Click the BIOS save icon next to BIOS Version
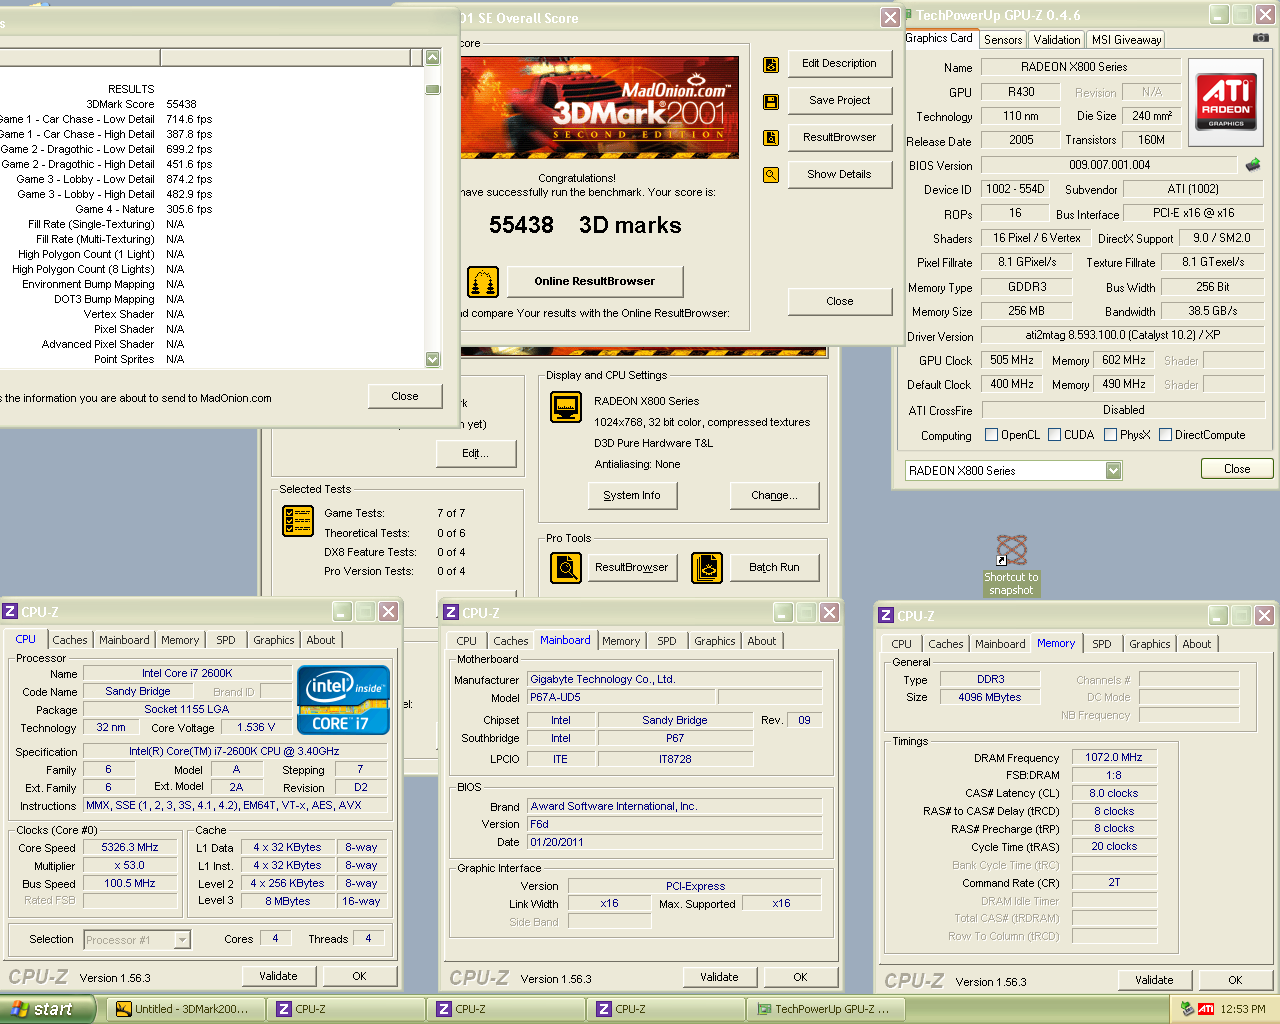1280x1024 pixels. tap(1252, 165)
